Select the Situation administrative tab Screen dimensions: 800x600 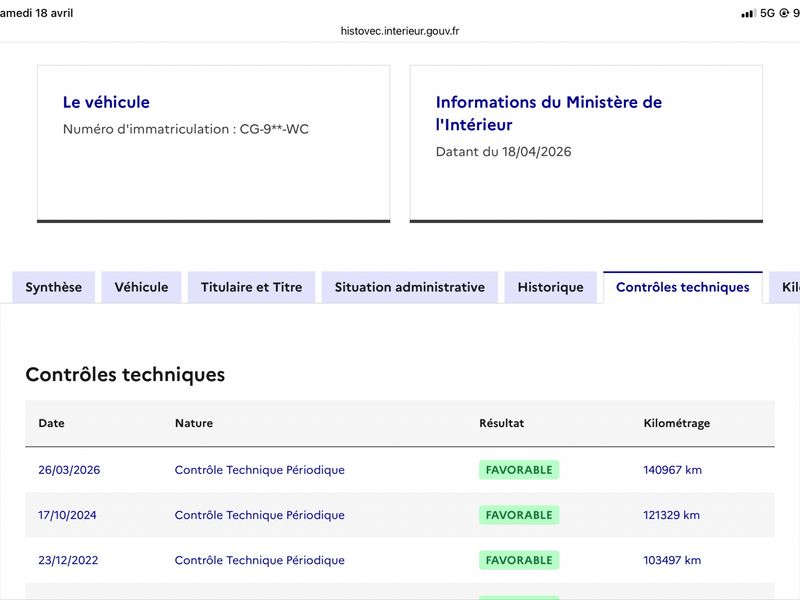tap(410, 287)
